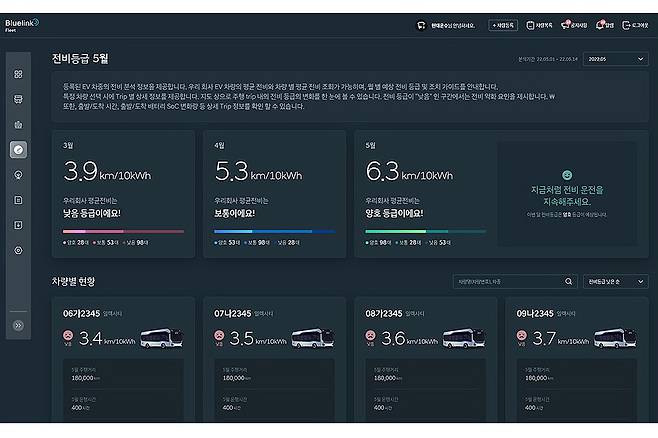The height and width of the screenshot is (438, 658).
Task: Click the vehicle number search field
Action: pyautogui.click(x=513, y=282)
